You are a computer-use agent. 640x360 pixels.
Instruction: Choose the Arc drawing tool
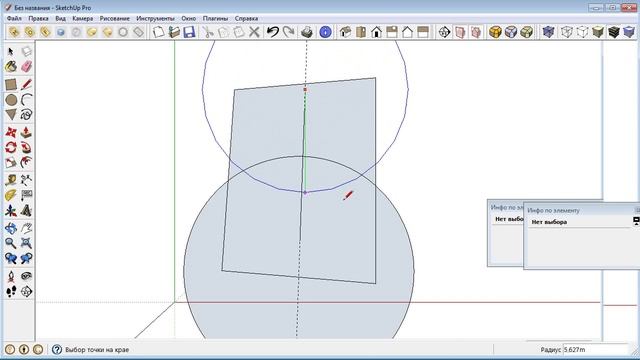[x=27, y=100]
